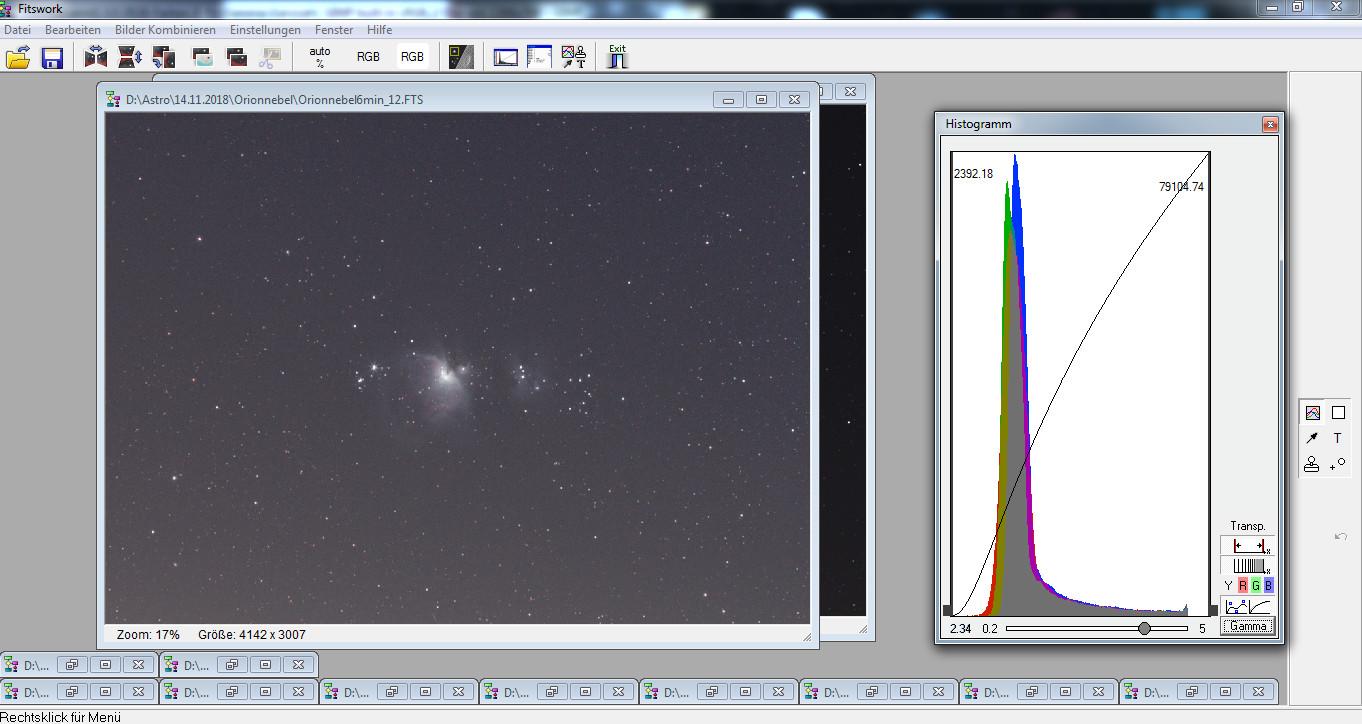
Task: Close the Orionnebel6min_12.FTS image window
Action: coord(794,99)
